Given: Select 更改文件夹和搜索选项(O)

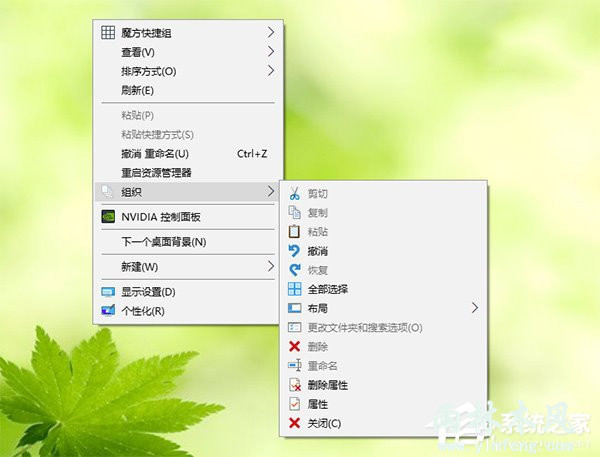Looking at the screenshot, I should pyautogui.click(x=383, y=328).
